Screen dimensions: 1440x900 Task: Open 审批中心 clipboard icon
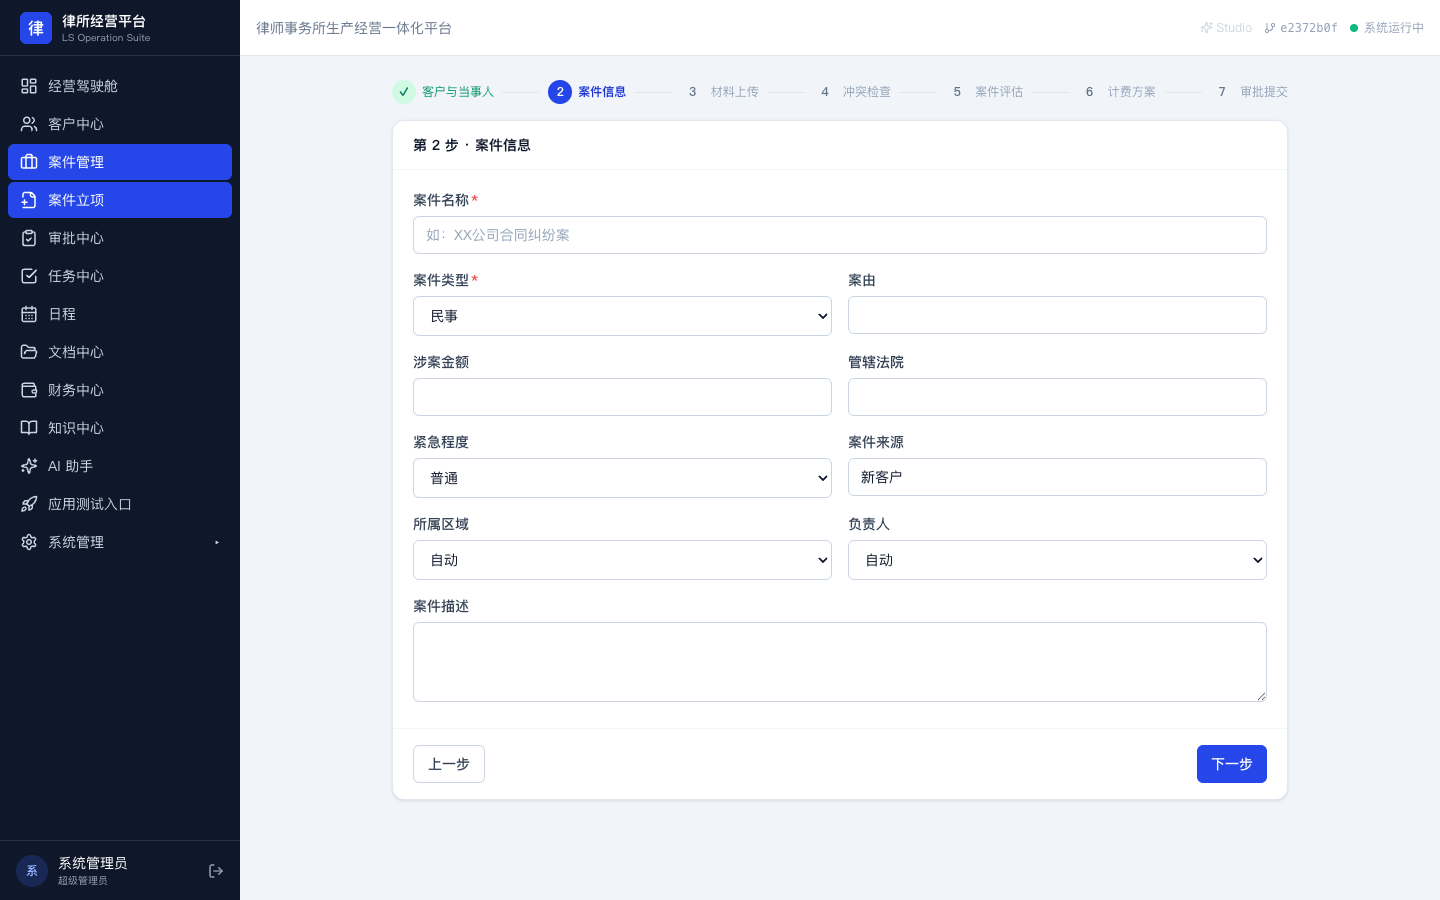29,238
